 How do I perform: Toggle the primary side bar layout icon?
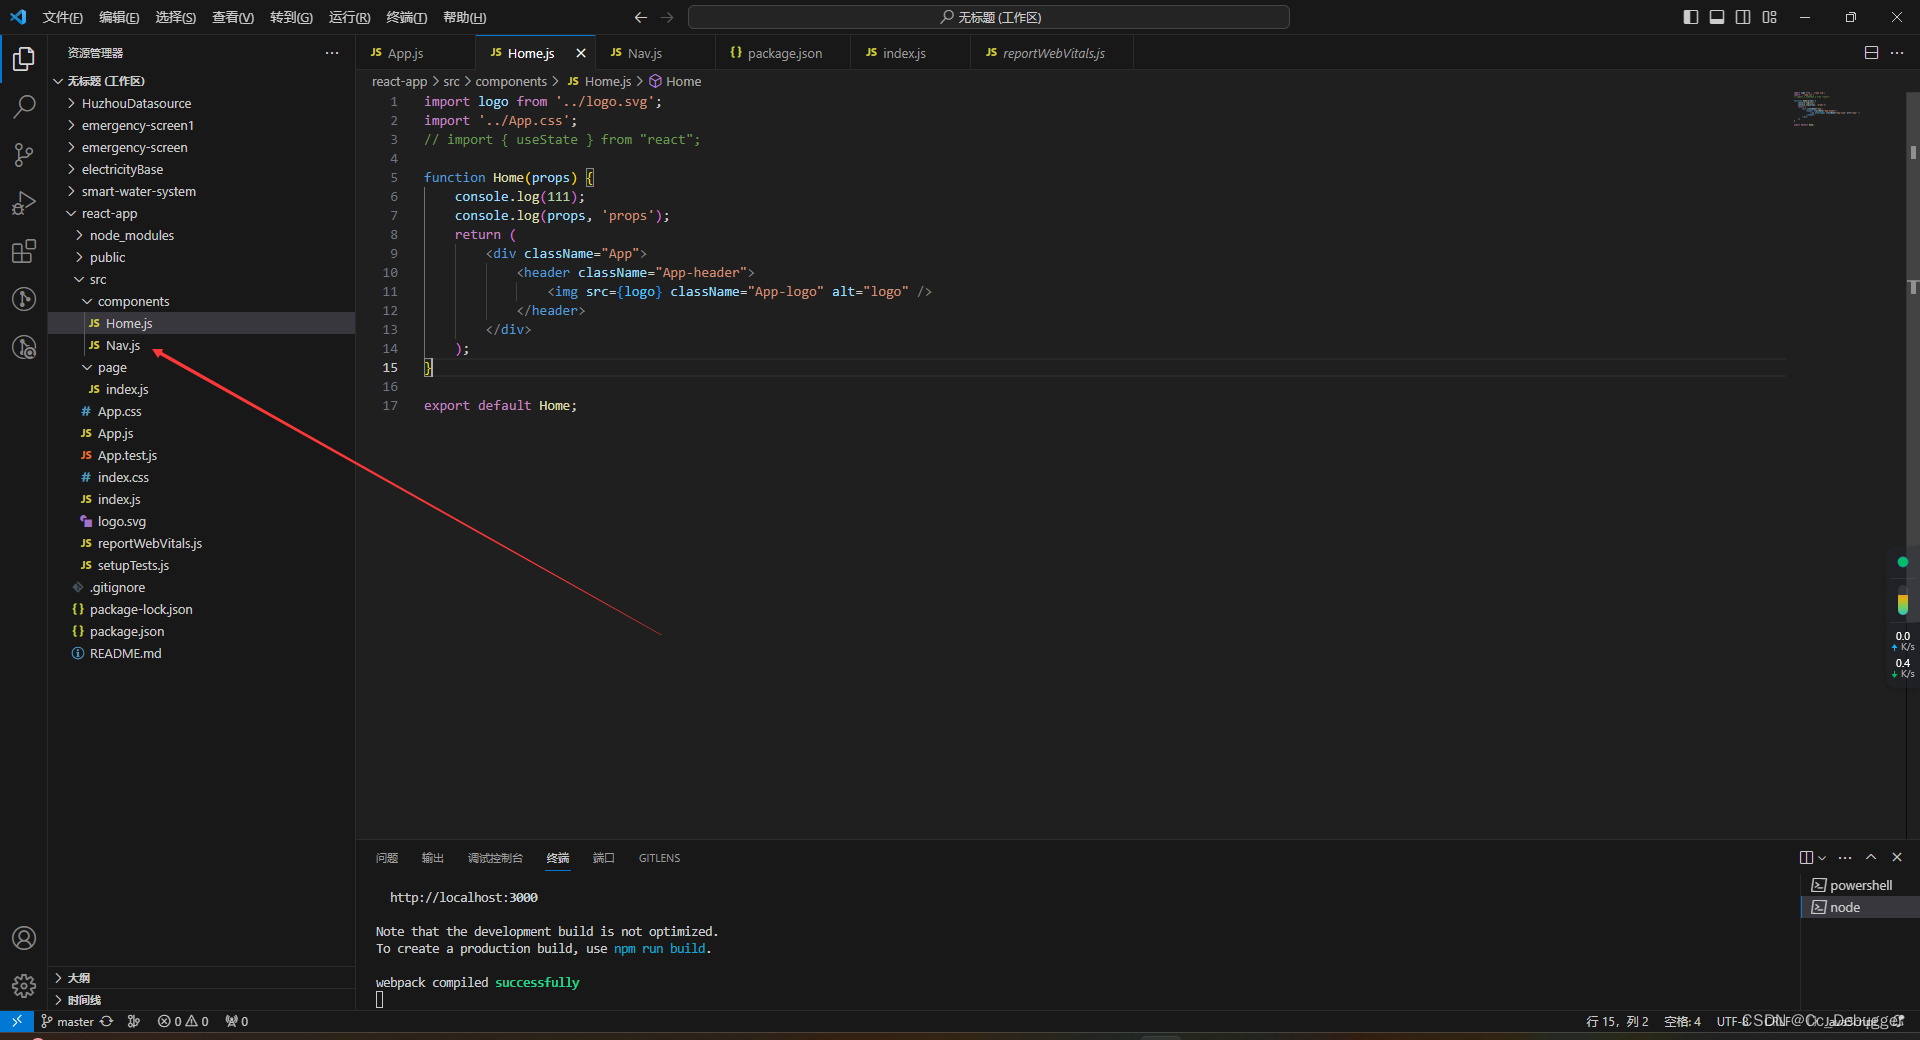pyautogui.click(x=1691, y=17)
